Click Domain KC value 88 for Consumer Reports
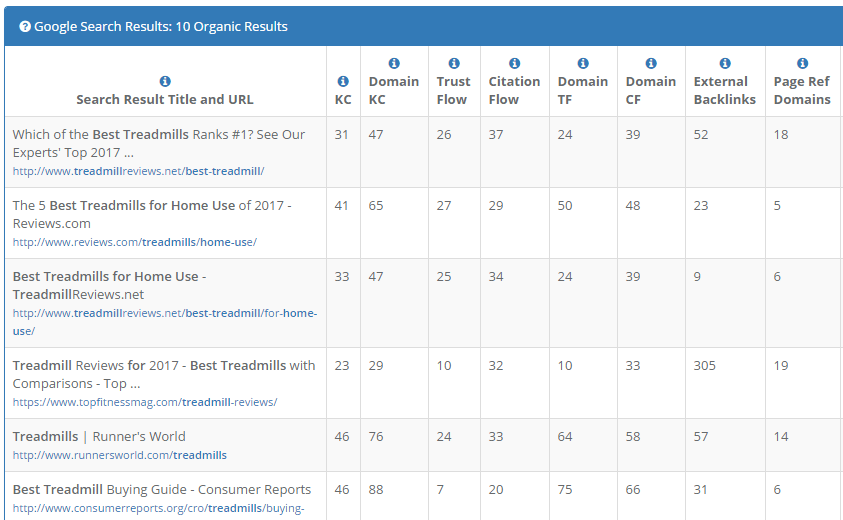 [x=376, y=490]
